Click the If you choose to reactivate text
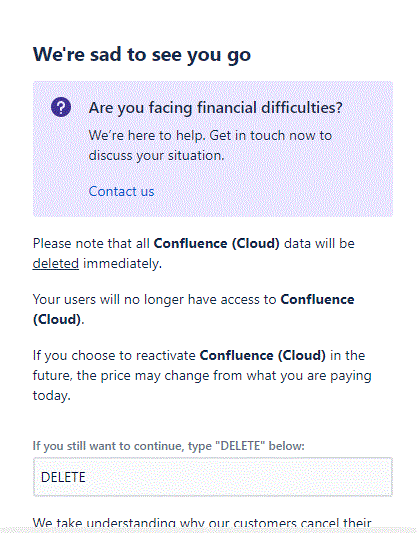 [114, 356]
